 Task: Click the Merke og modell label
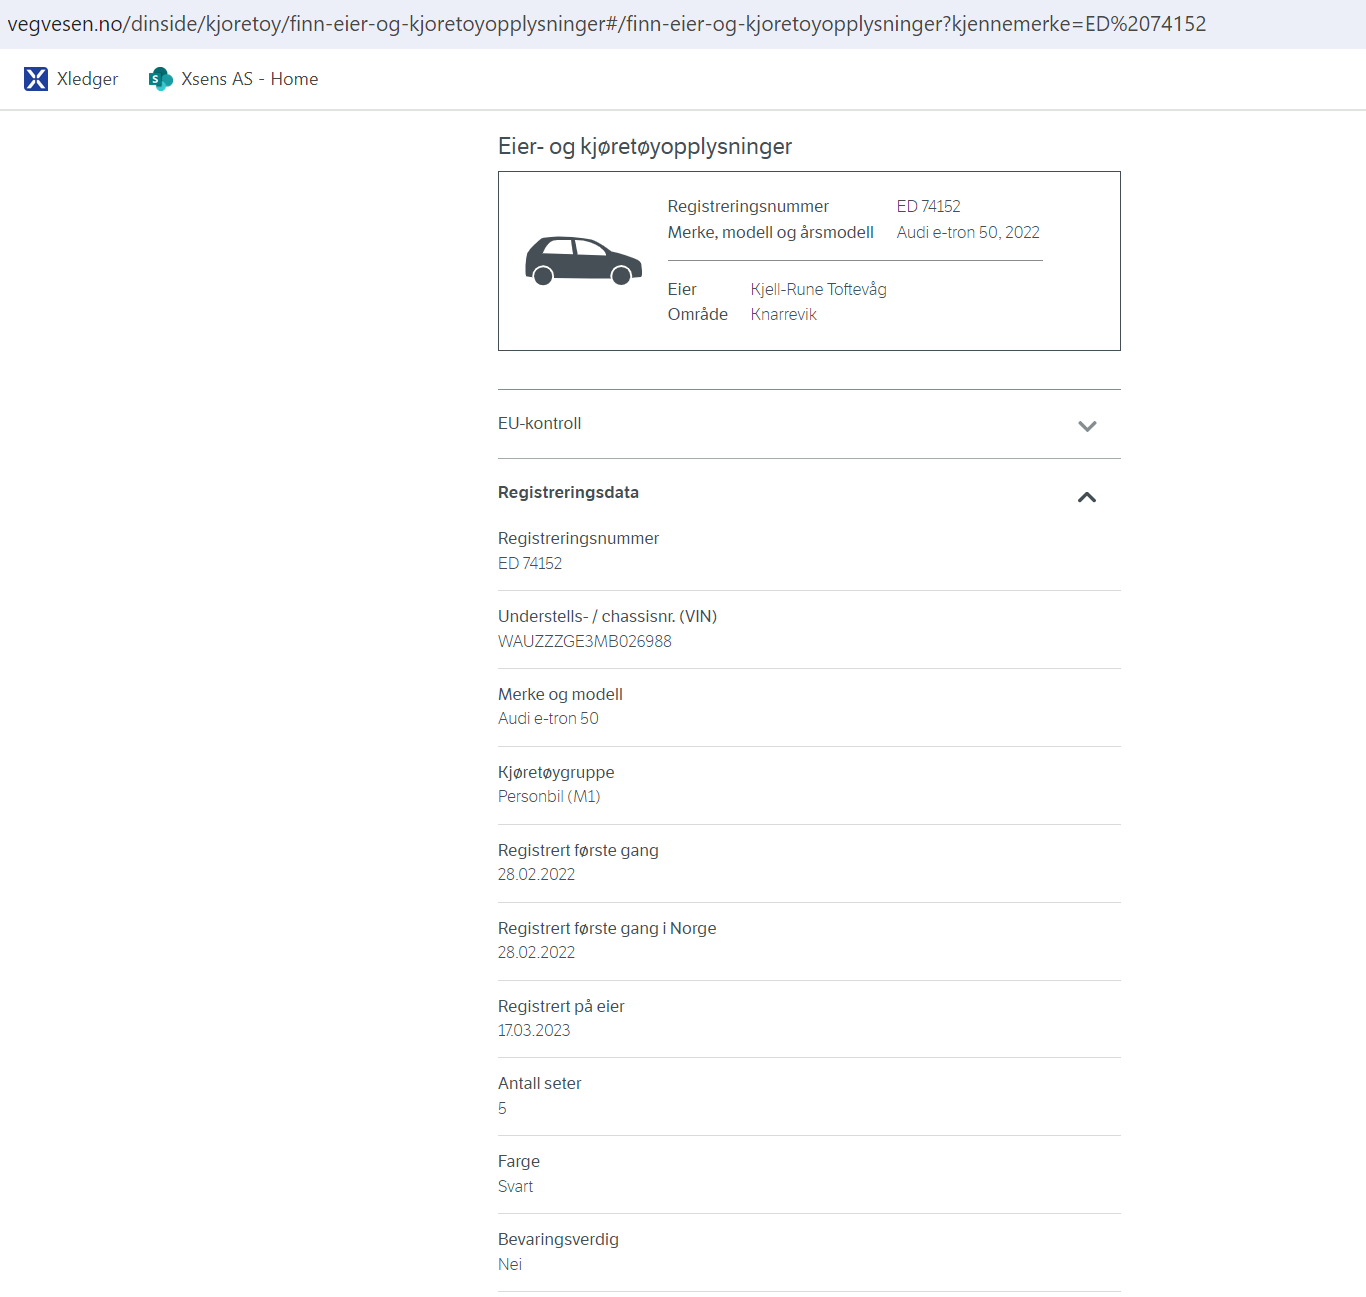click(x=560, y=695)
